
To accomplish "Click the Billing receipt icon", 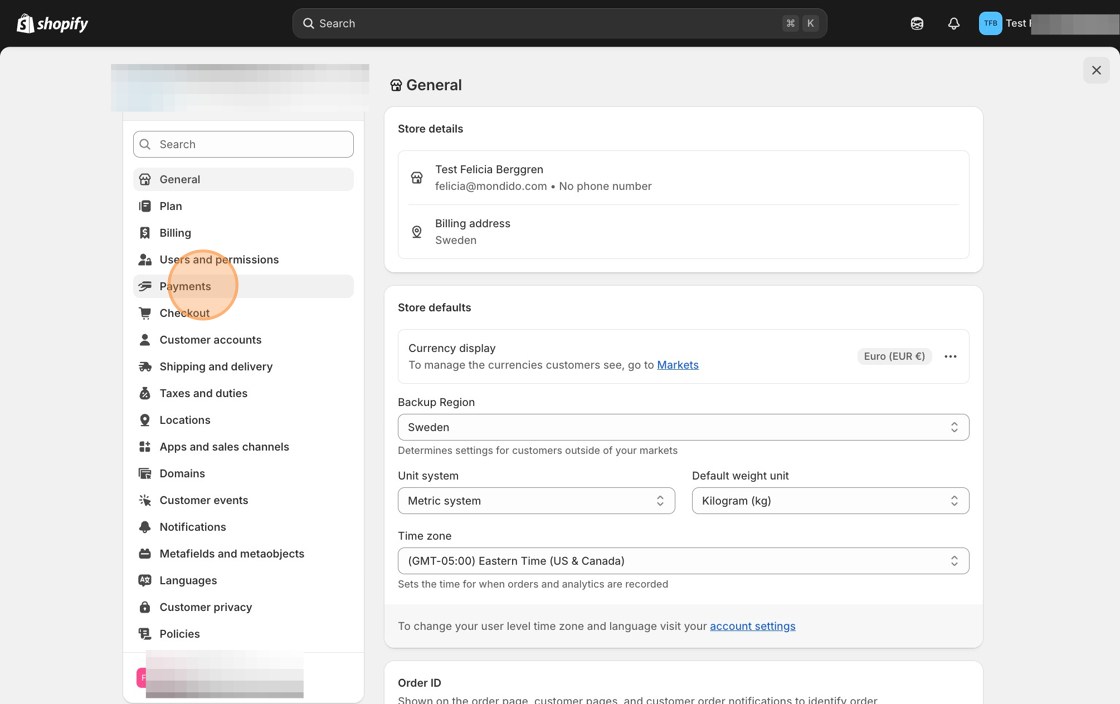I will tap(145, 233).
